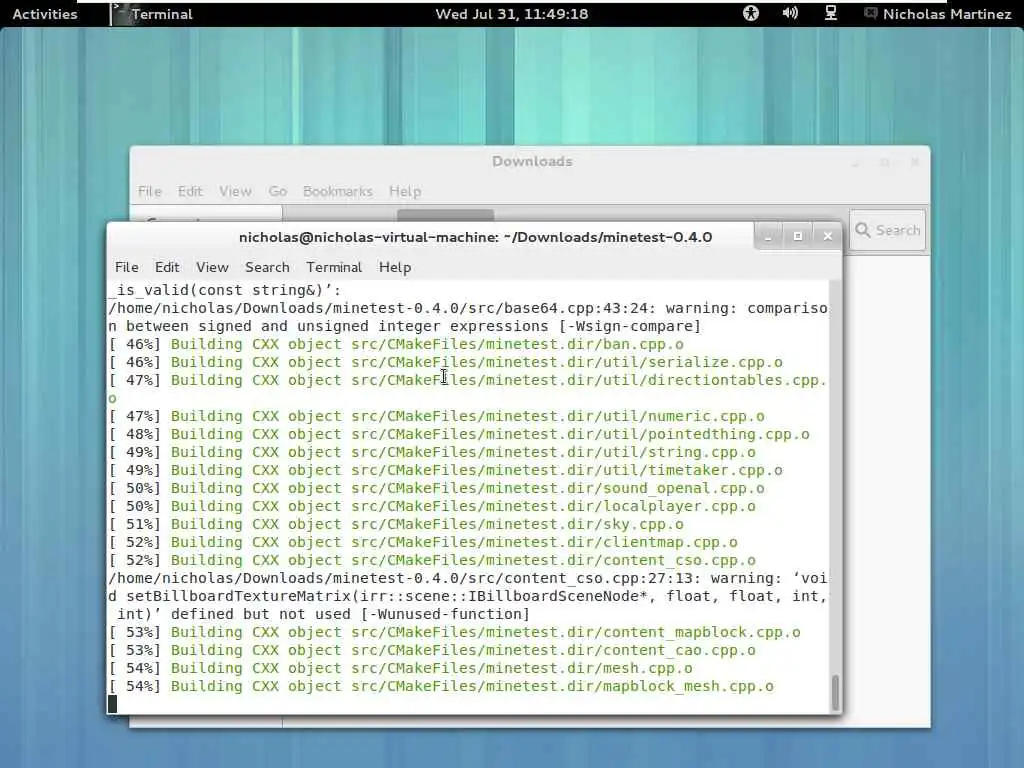This screenshot has height=768, width=1024.
Task: Open Bookmarks menu in Downloads window
Action: click(x=338, y=191)
